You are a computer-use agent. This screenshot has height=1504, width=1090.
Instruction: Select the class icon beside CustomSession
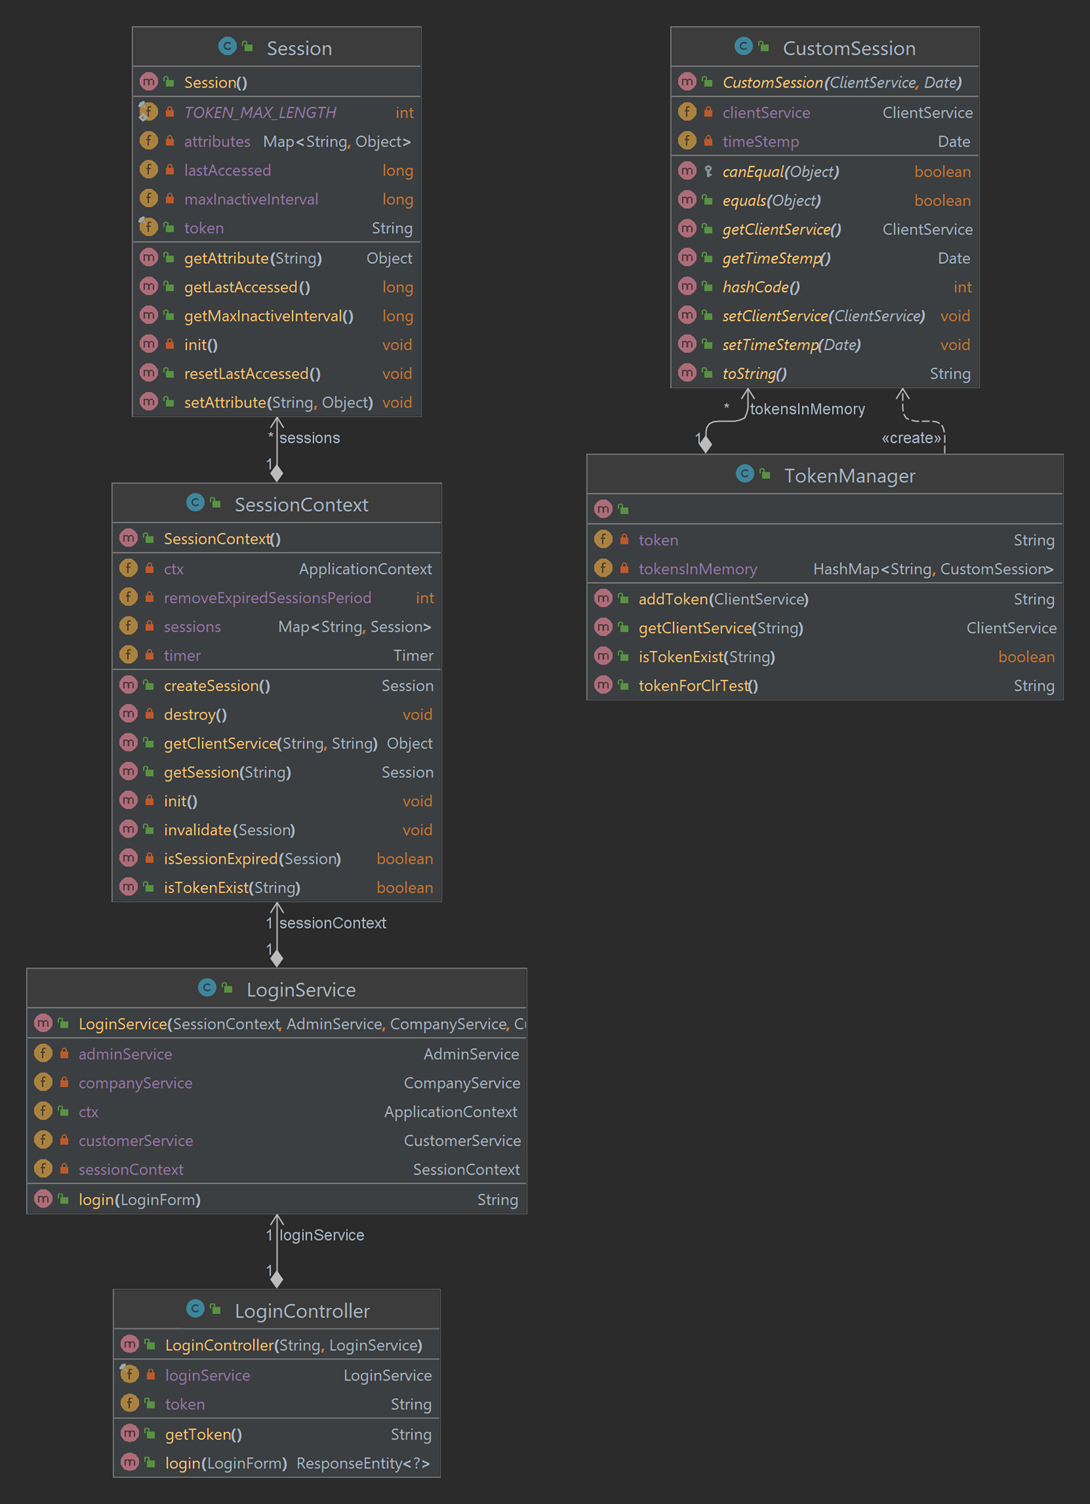pyautogui.click(x=744, y=46)
